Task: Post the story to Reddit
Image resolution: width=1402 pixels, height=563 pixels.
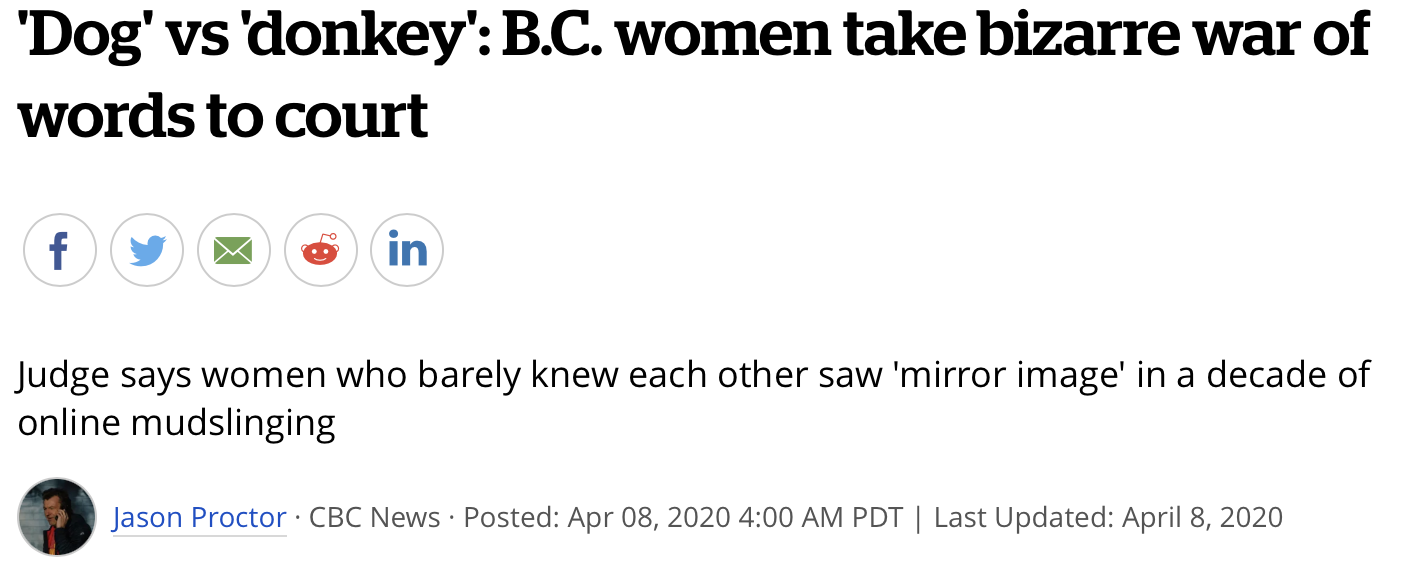Action: point(321,250)
